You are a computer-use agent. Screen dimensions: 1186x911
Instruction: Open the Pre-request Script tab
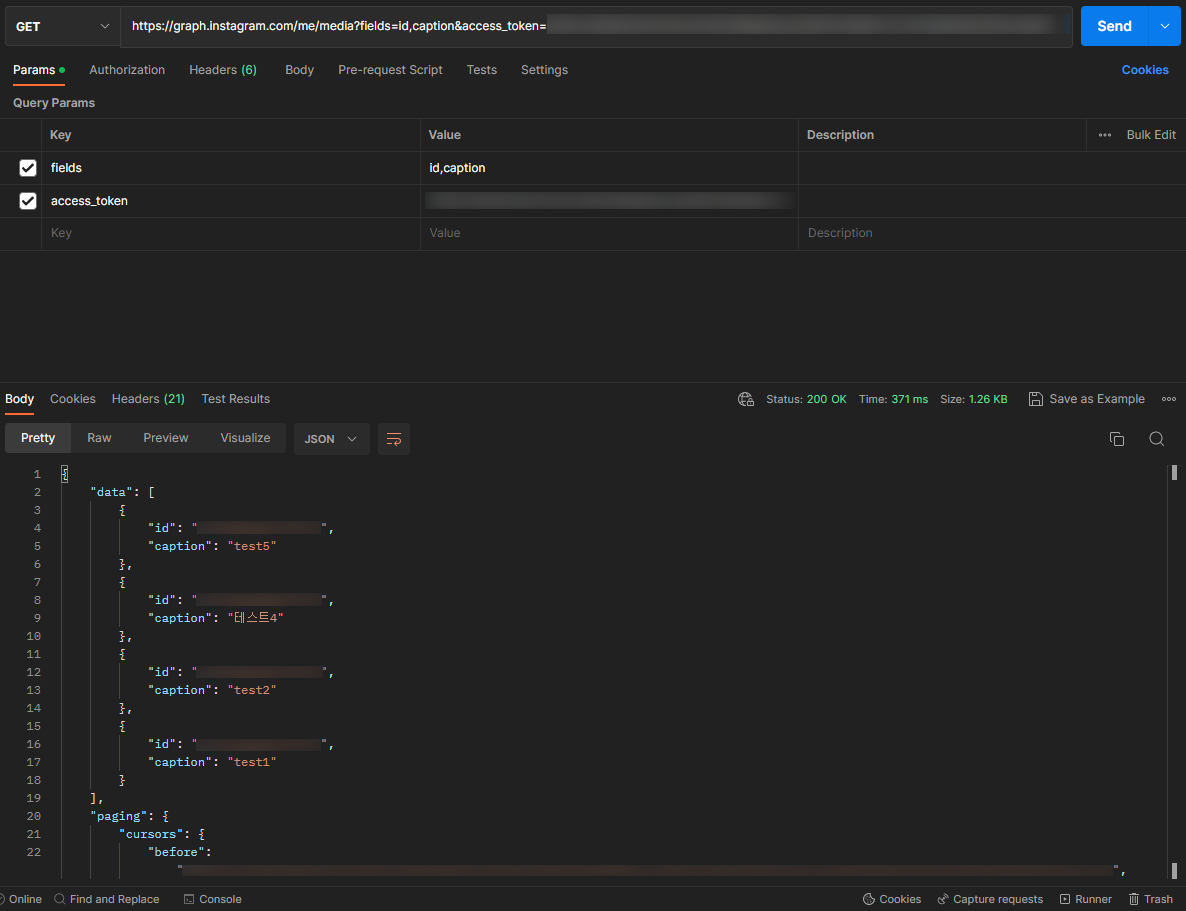390,70
